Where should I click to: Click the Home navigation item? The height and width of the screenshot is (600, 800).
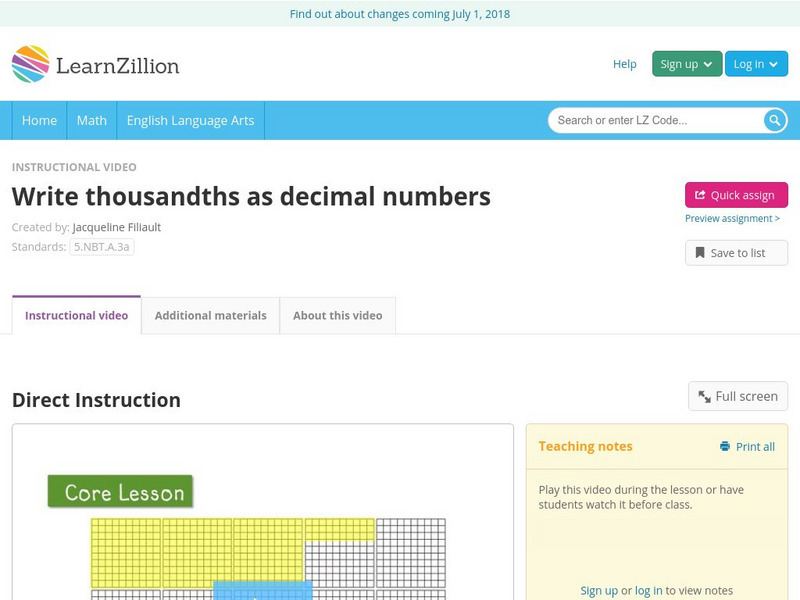39,120
